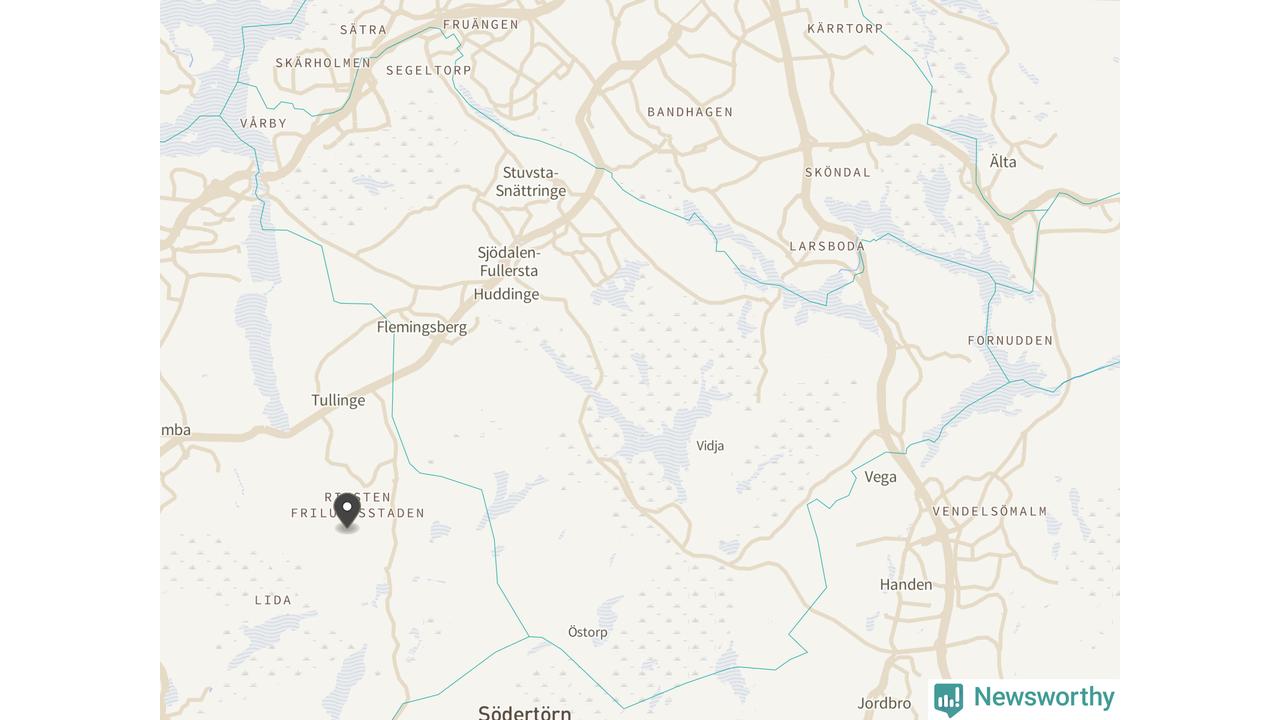Click the Jordbro place label
1280x720 pixels.
885,704
